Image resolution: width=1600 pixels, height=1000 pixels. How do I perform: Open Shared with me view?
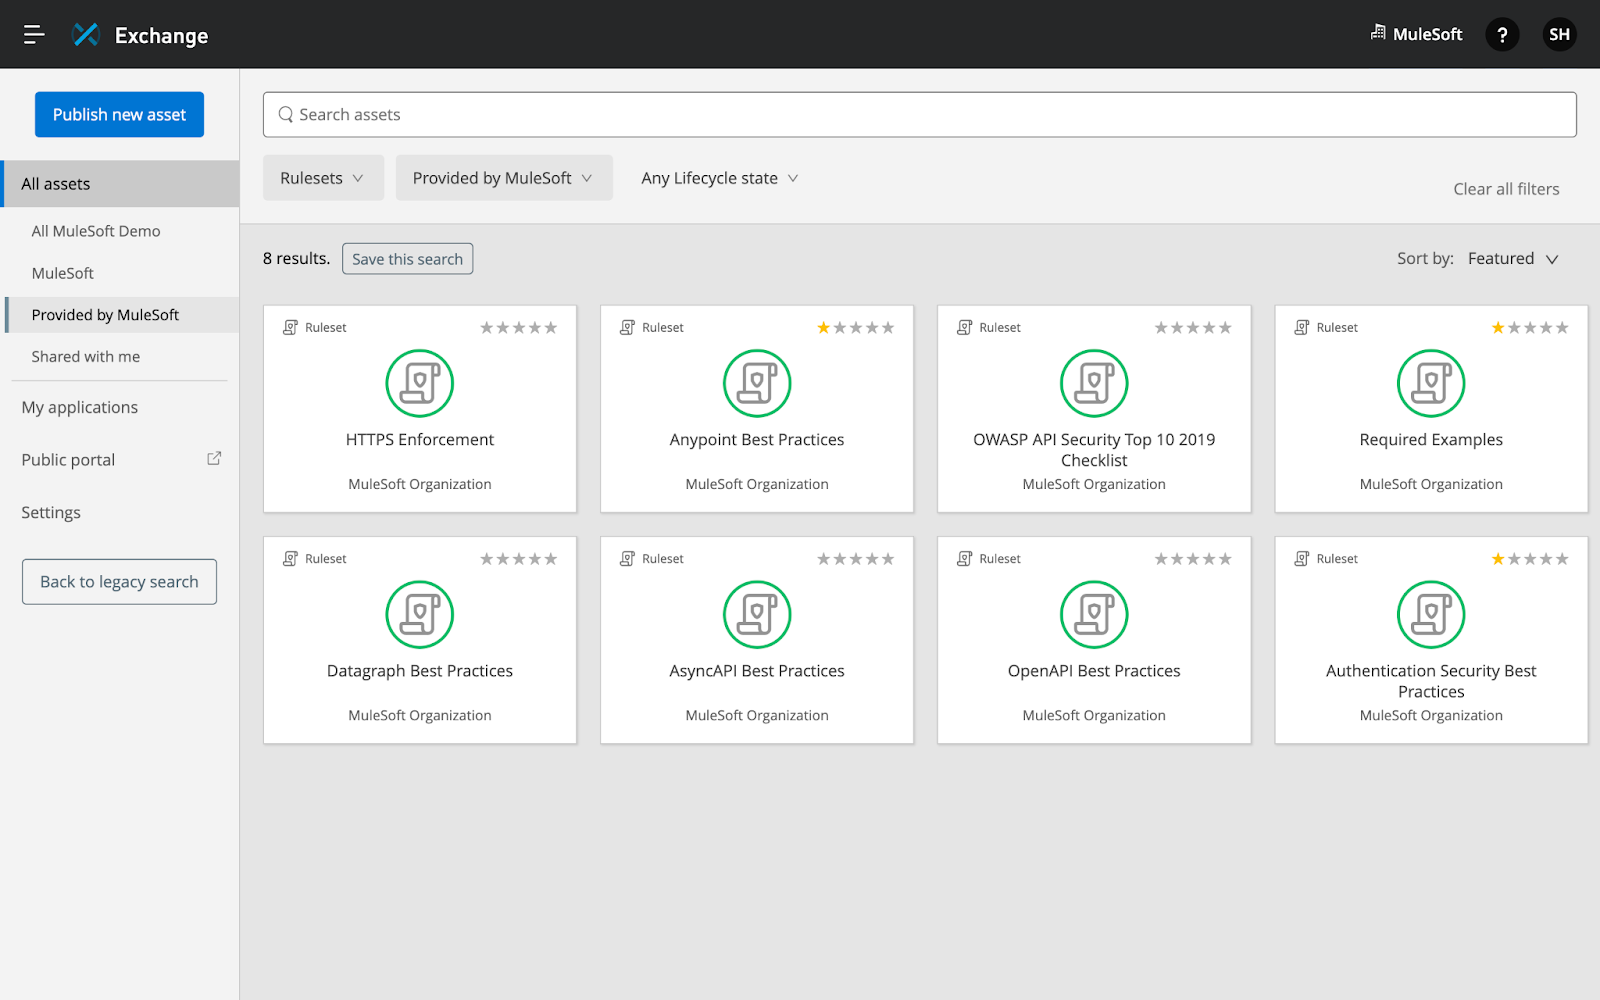coord(86,356)
